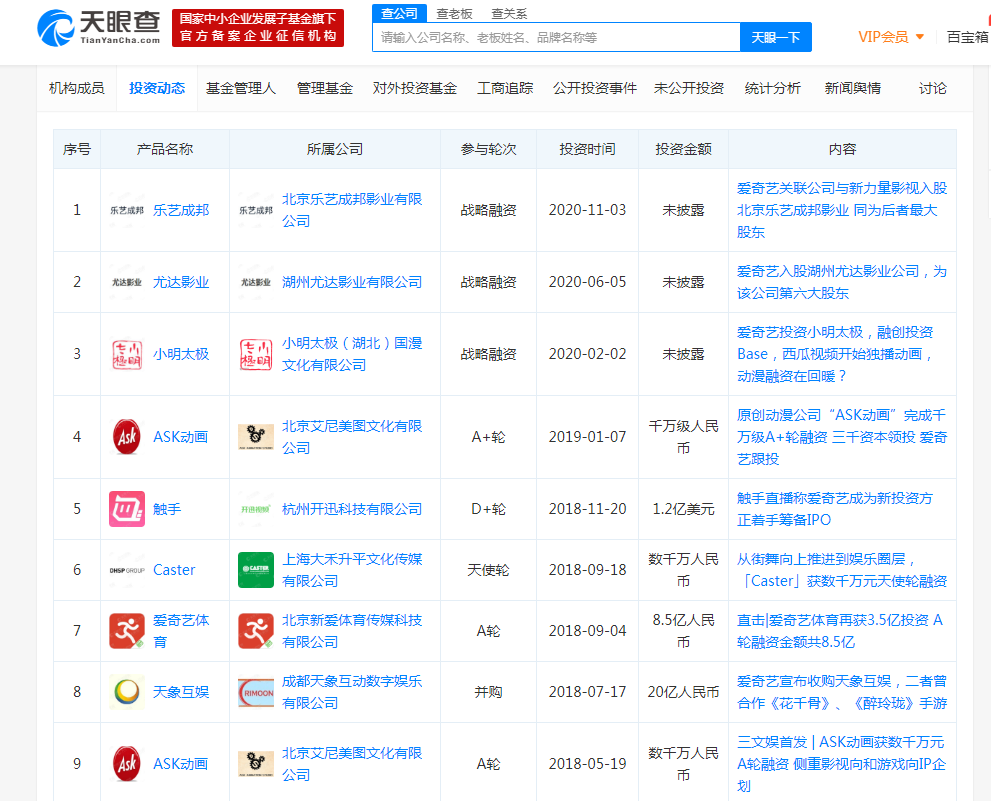
Task: Open news 直击|爱奇艺体育再获3.5亿投资
Action: pos(840,631)
